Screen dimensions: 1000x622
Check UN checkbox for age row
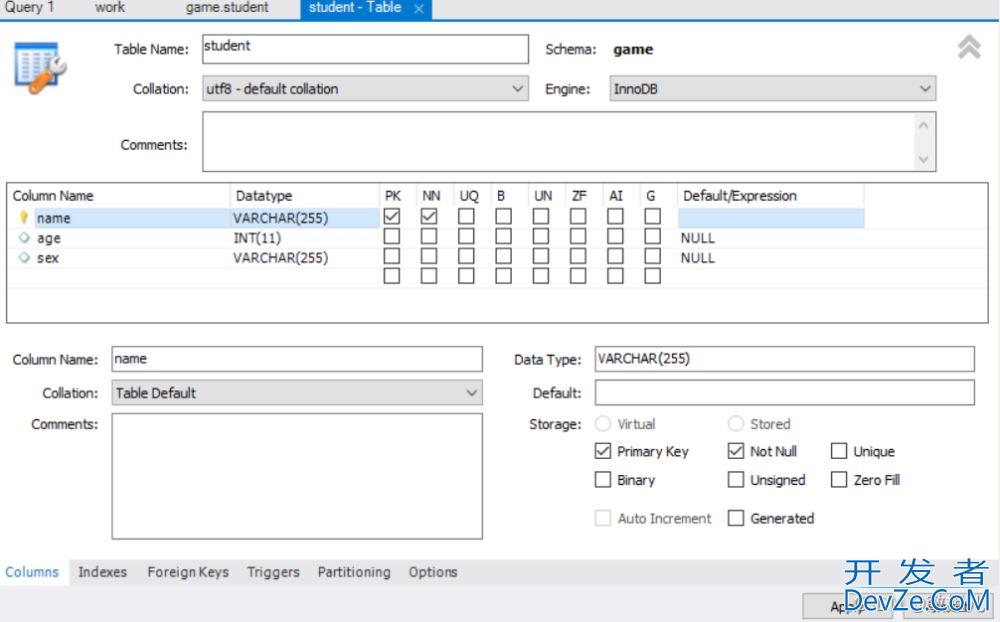[541, 237]
